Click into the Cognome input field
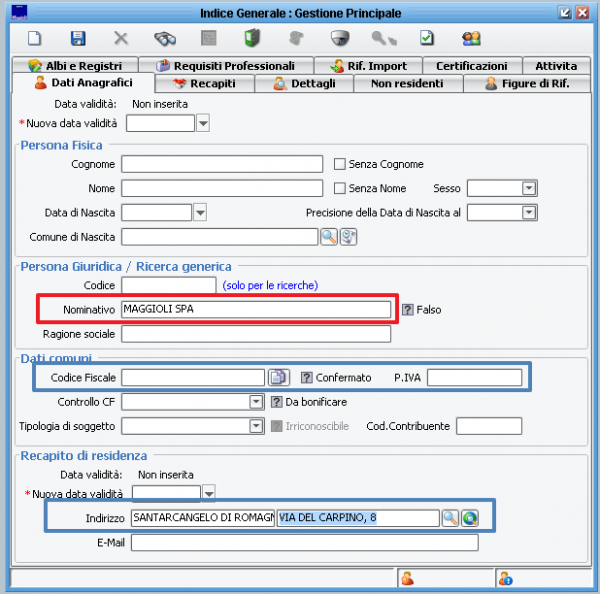Image resolution: width=600 pixels, height=594 pixels. point(222,164)
